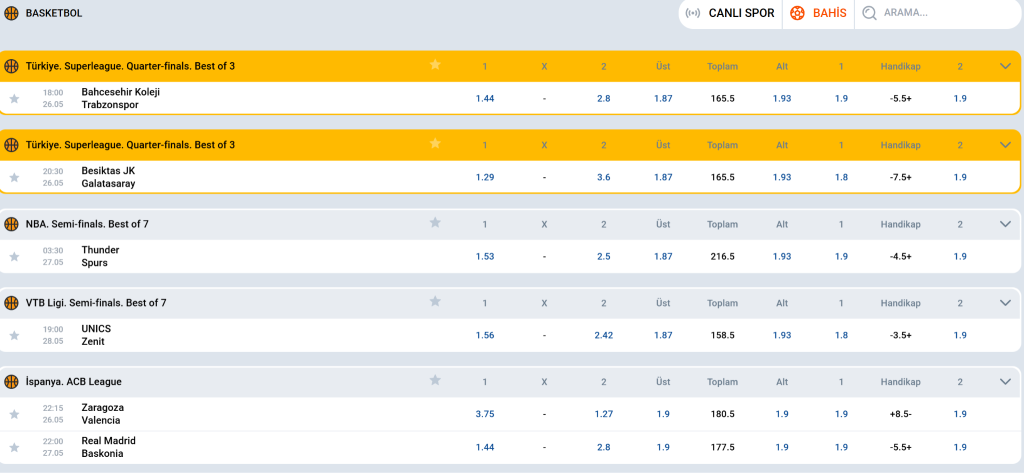This screenshot has height=473, width=1024.
Task: Star the UNICS vs Zenit match
Action: click(x=14, y=335)
